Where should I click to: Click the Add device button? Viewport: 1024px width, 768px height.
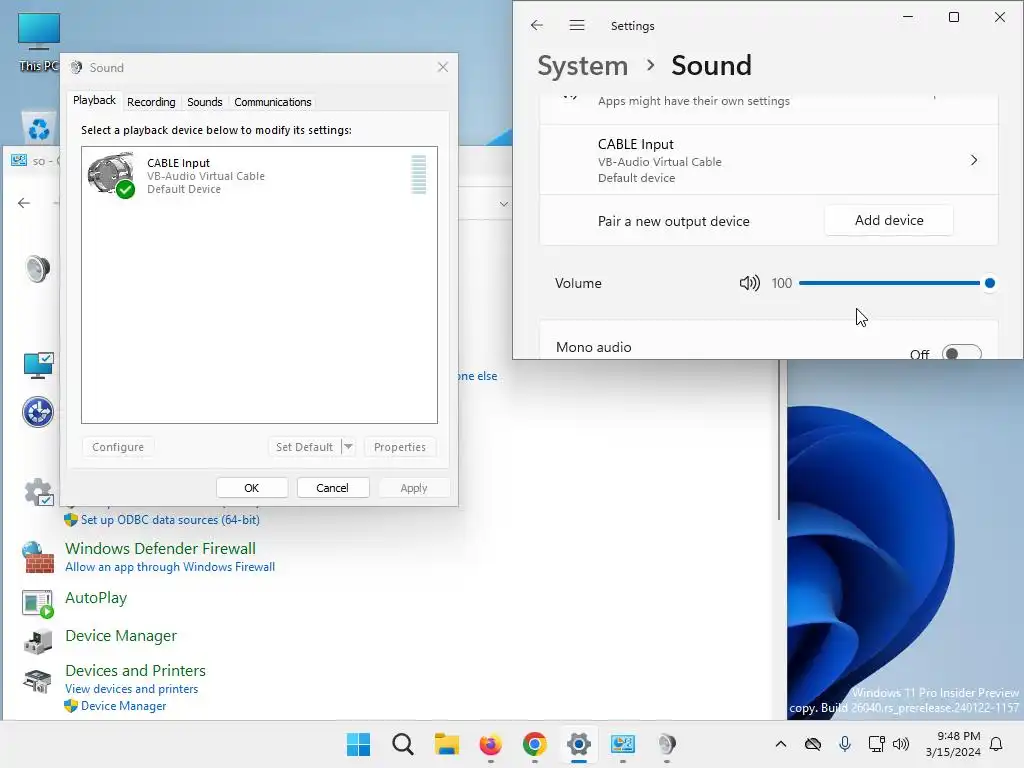coord(889,220)
